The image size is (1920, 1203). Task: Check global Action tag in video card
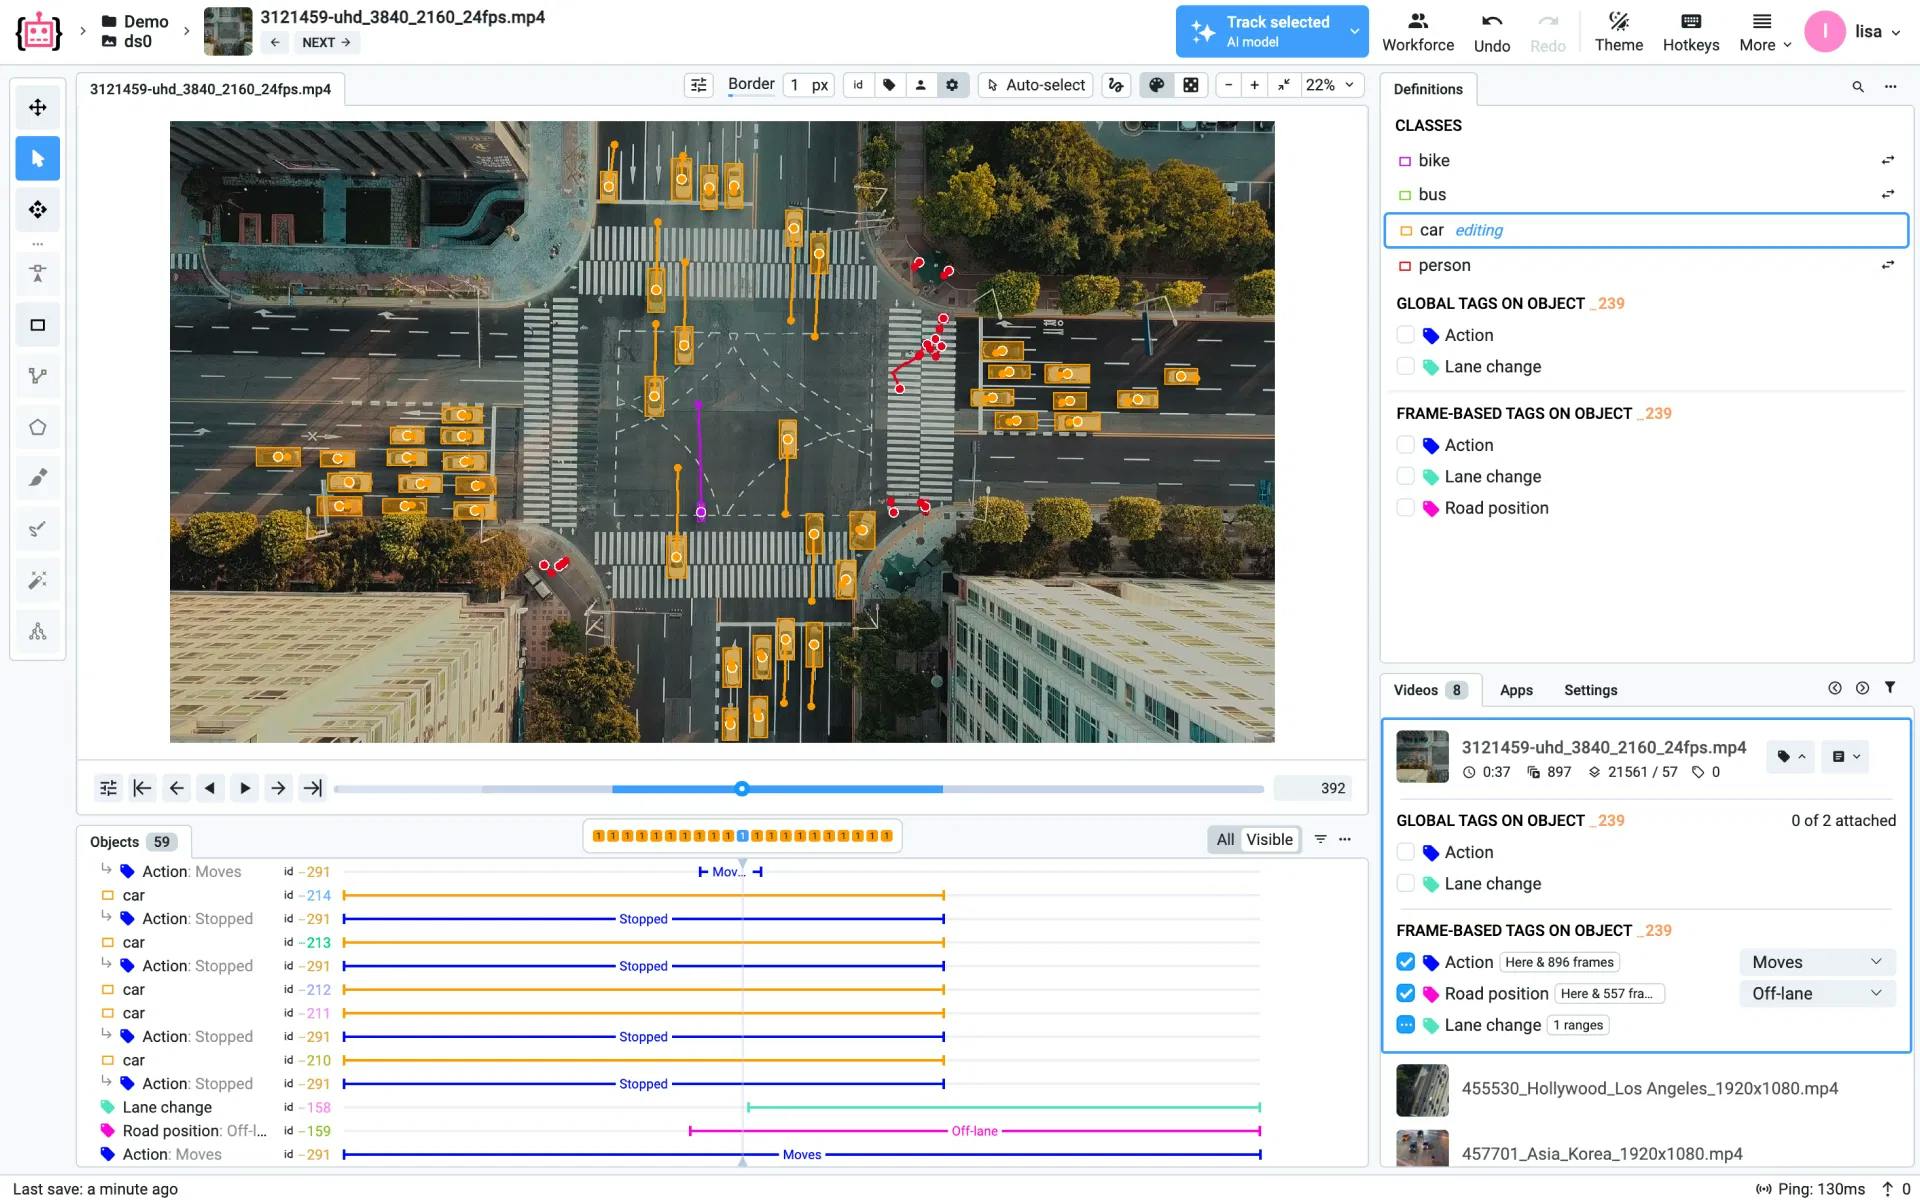[1405, 852]
